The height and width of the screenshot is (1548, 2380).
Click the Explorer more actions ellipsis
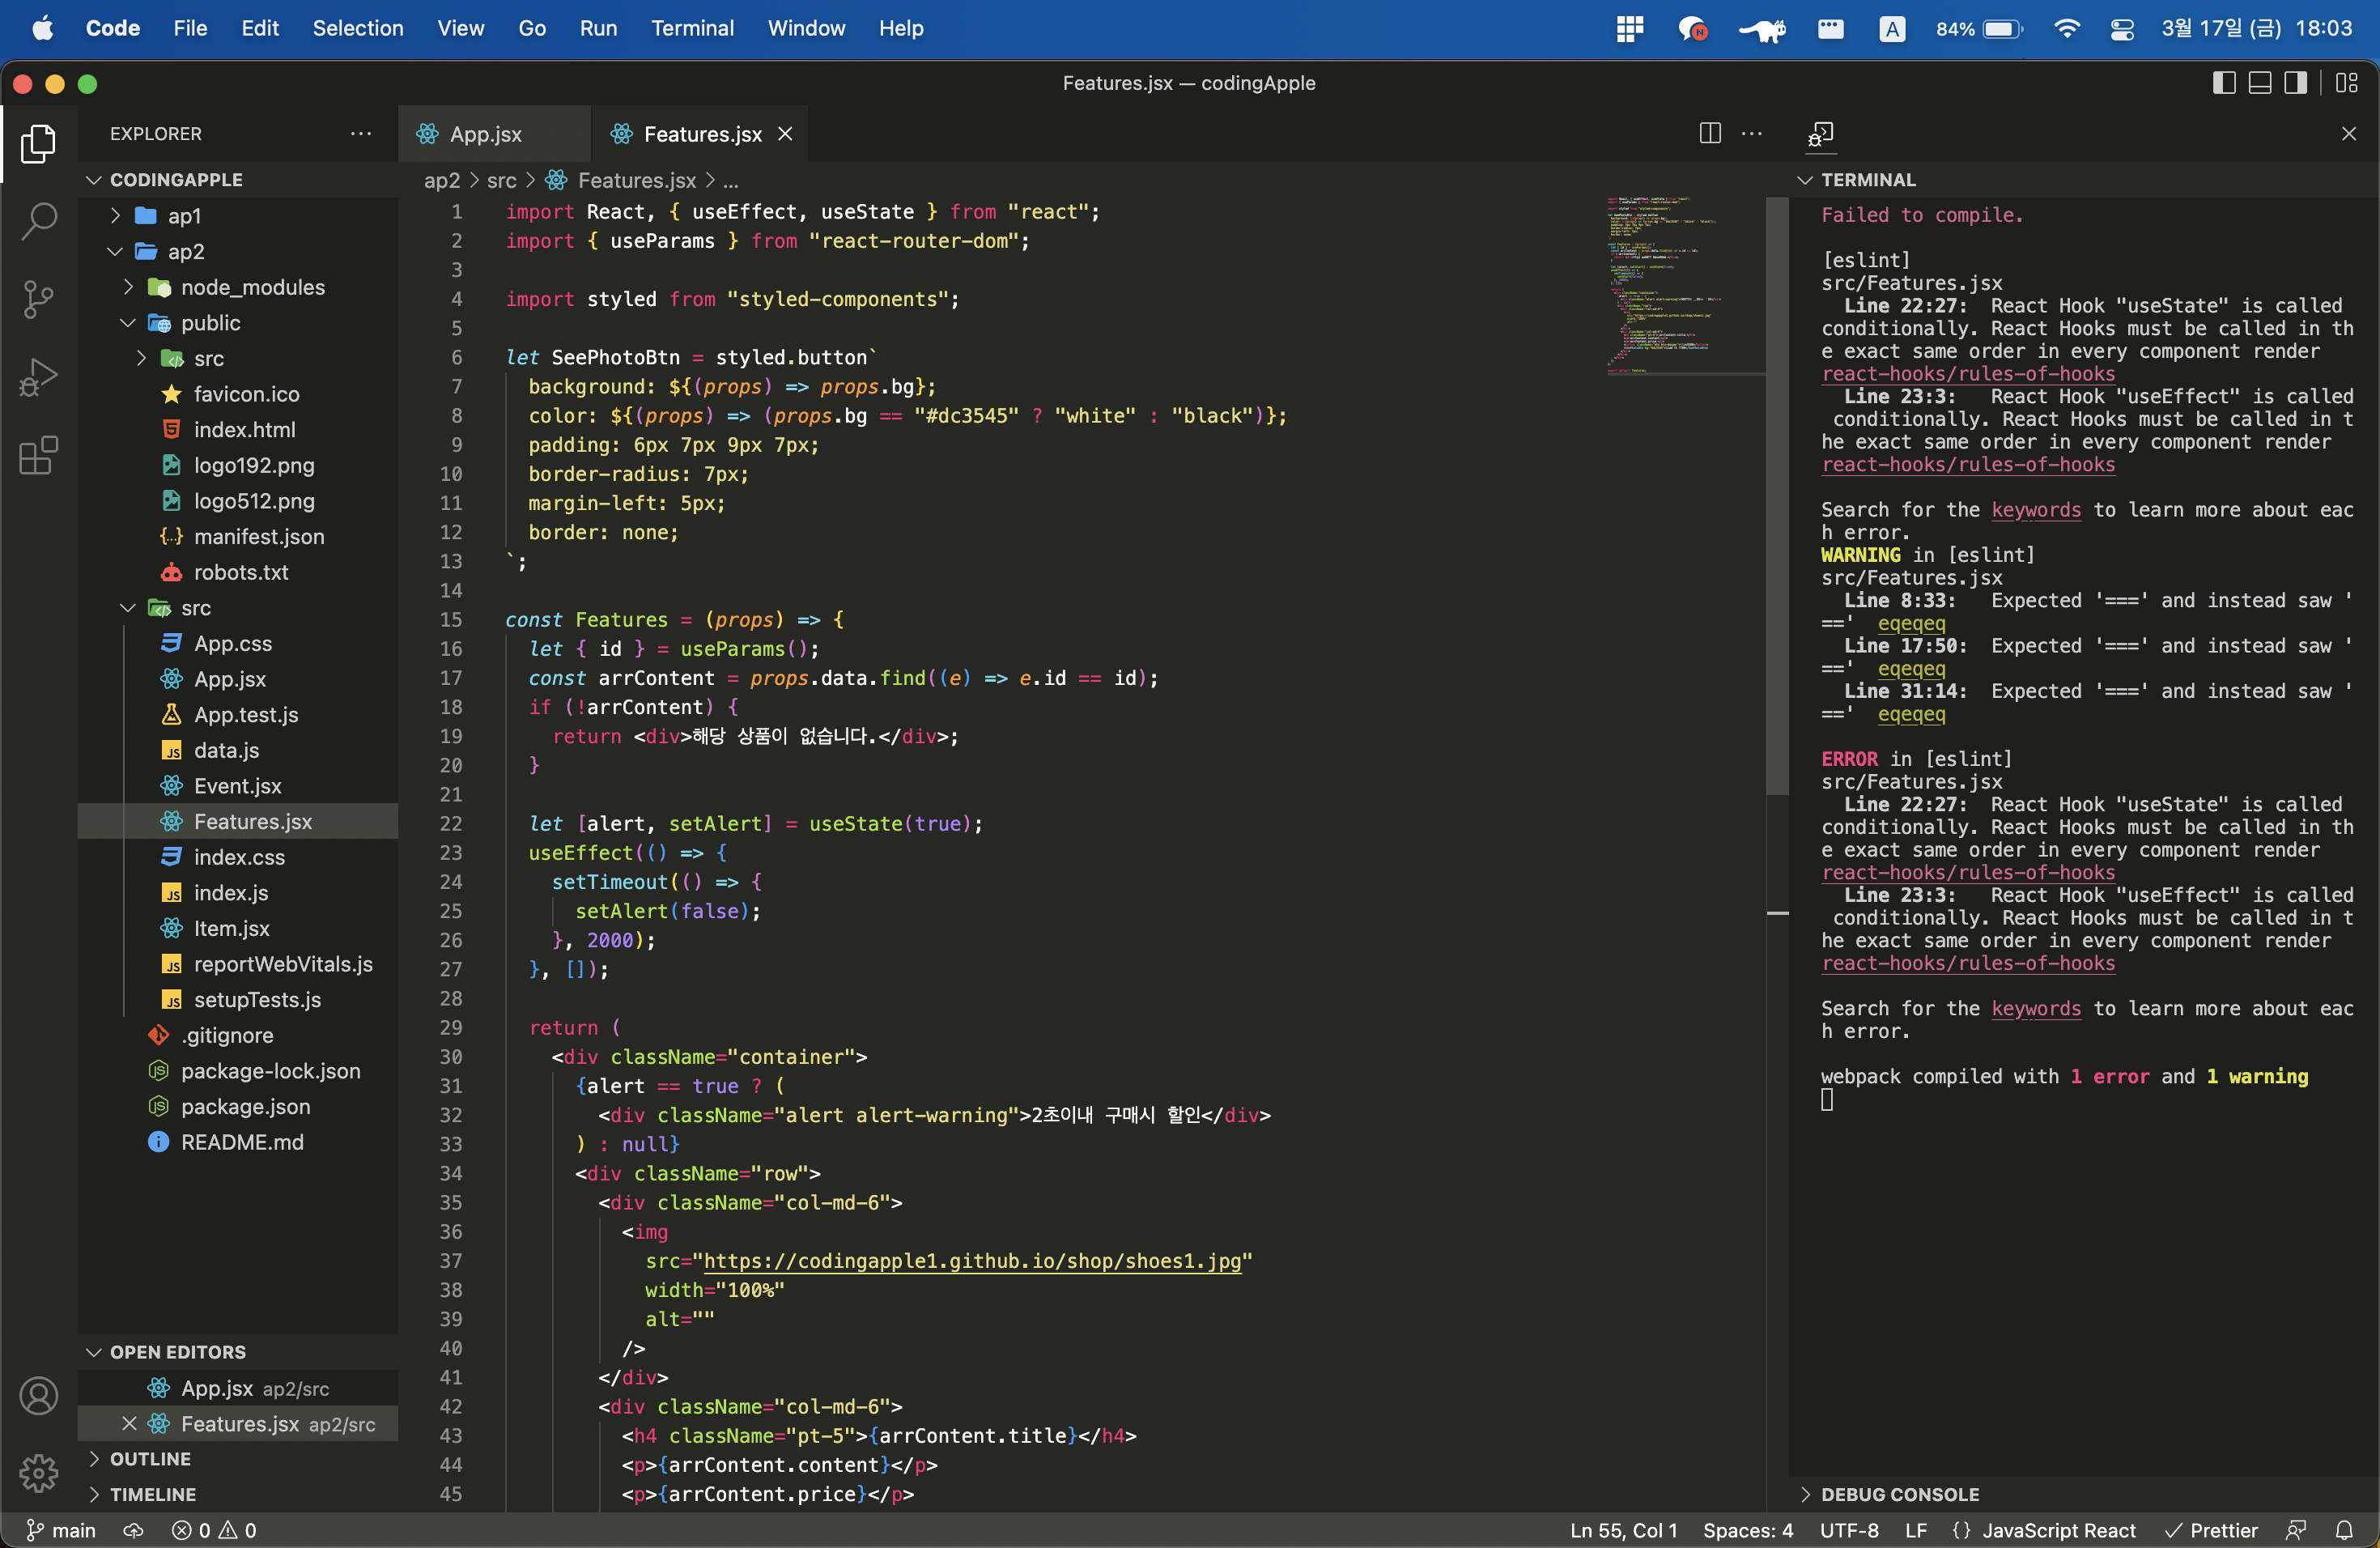click(x=361, y=134)
